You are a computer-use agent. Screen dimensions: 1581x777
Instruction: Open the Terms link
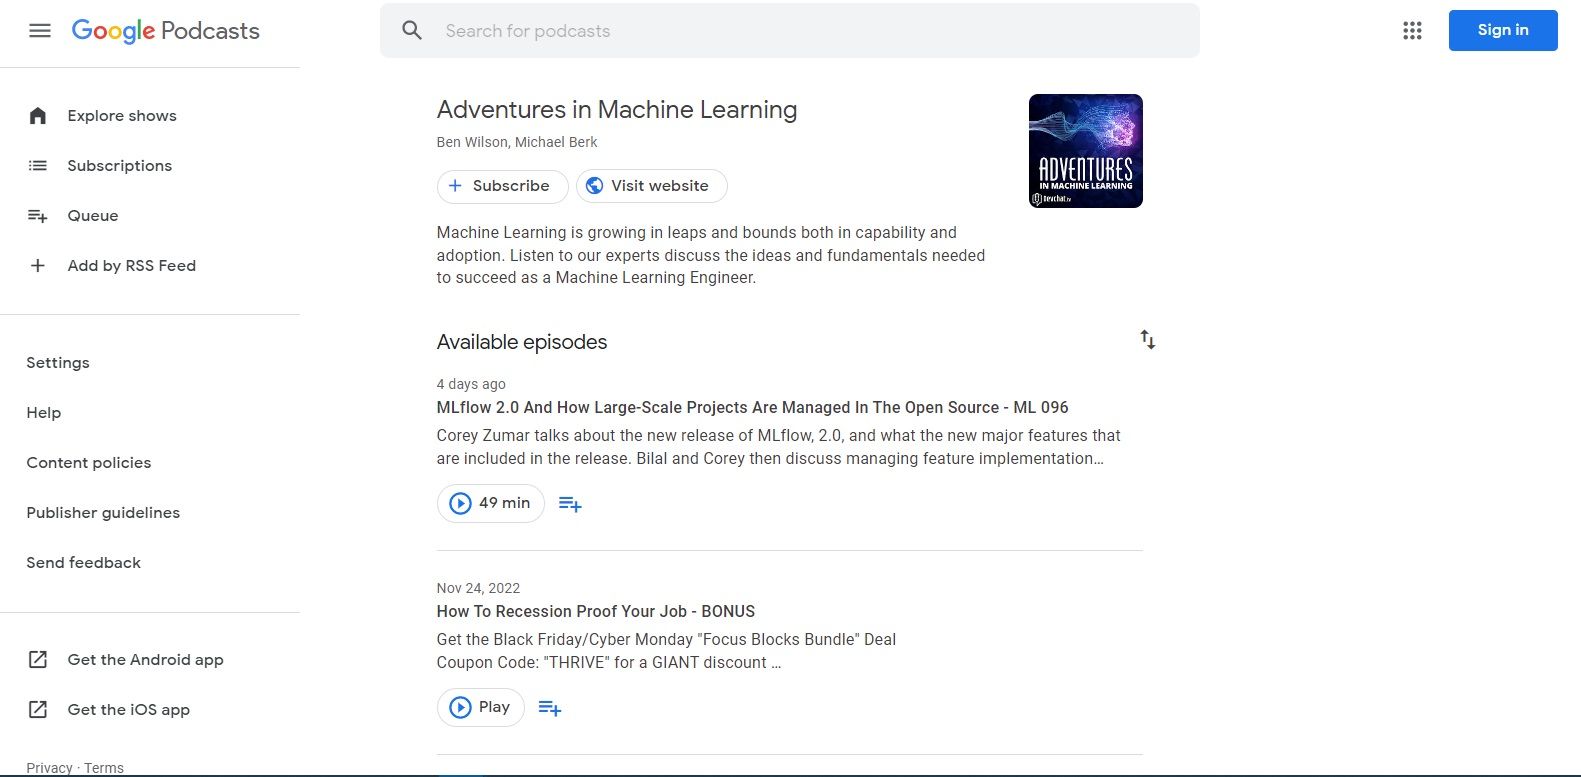(104, 768)
